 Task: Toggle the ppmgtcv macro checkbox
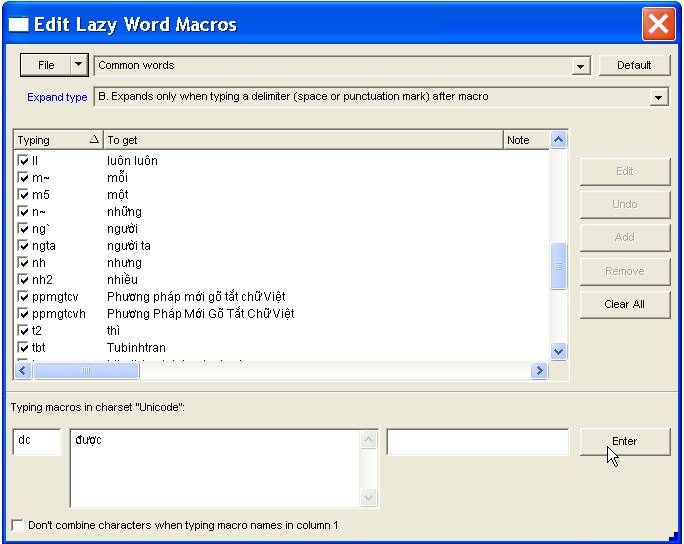(24, 297)
